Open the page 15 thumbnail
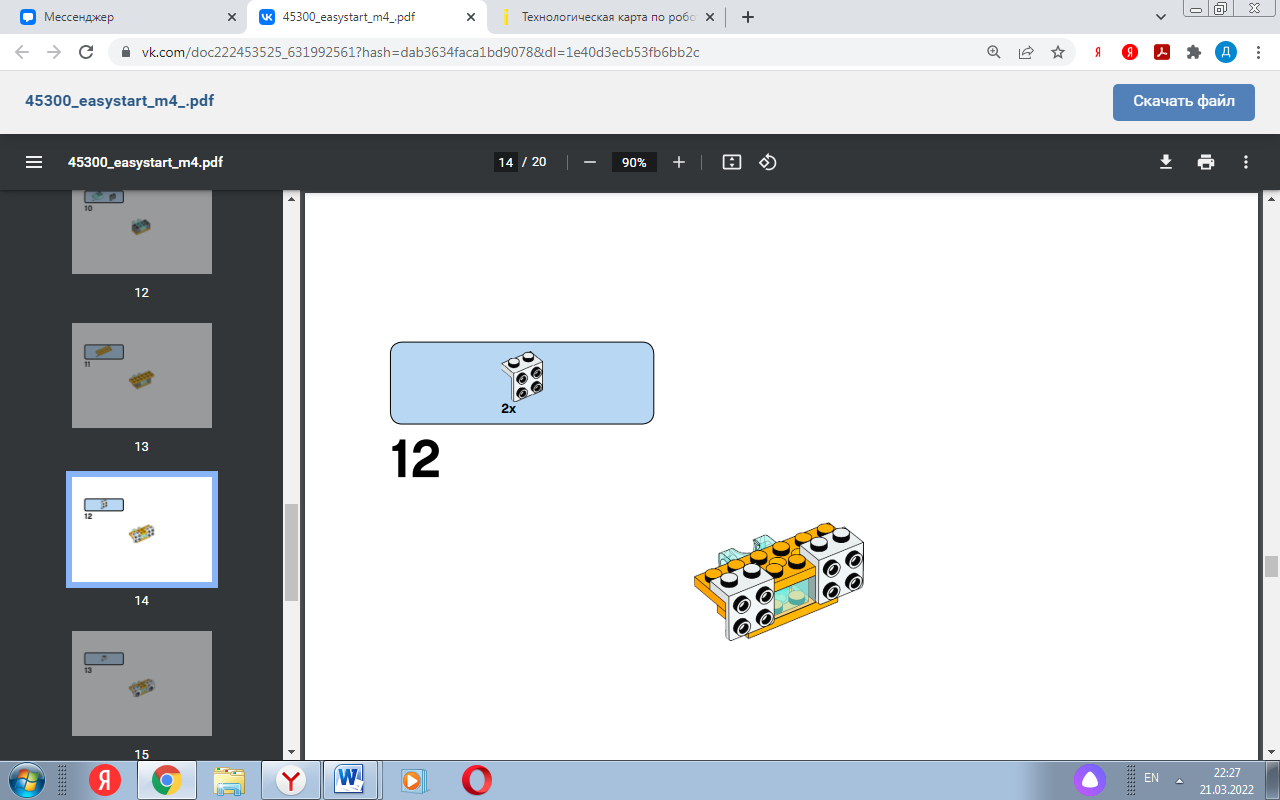The width and height of the screenshot is (1280, 800). [x=142, y=683]
